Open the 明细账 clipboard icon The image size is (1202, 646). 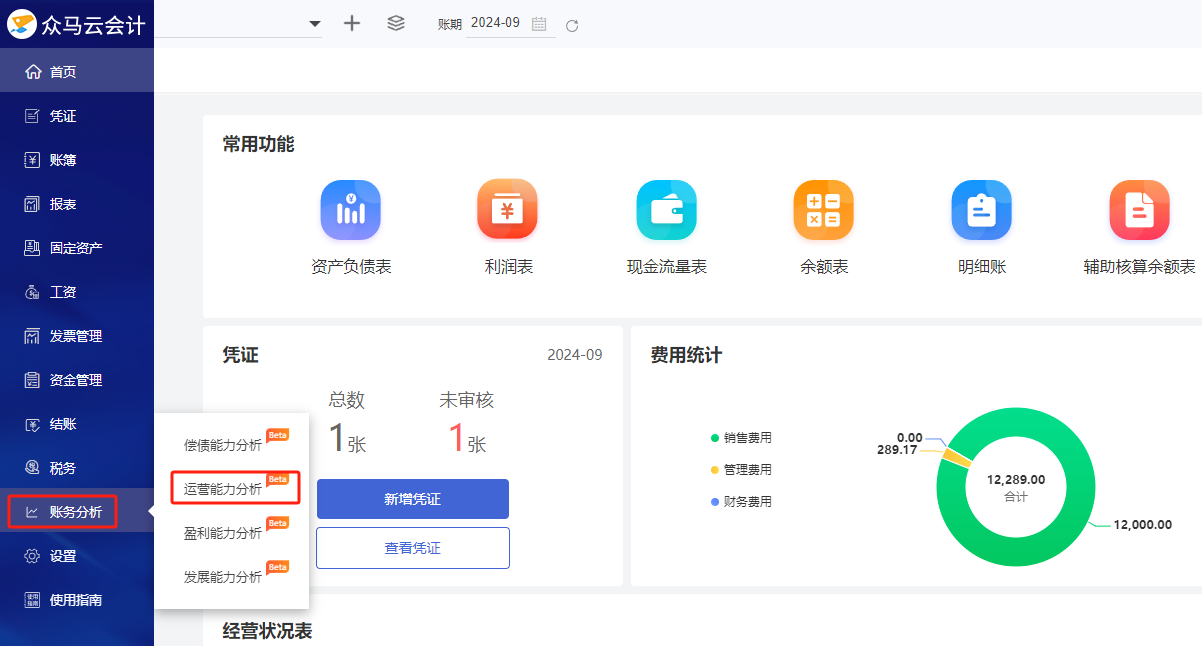[981, 210]
